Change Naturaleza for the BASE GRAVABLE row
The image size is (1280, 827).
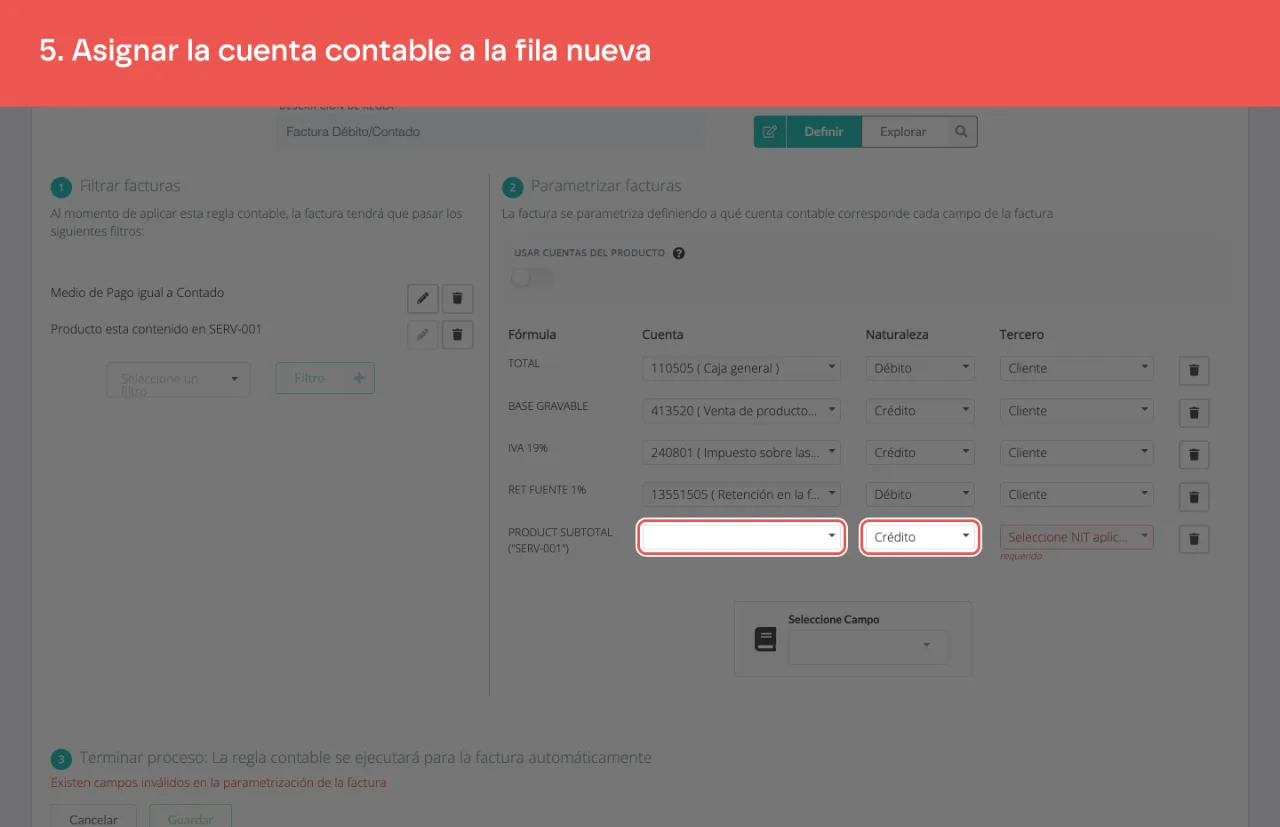click(920, 410)
